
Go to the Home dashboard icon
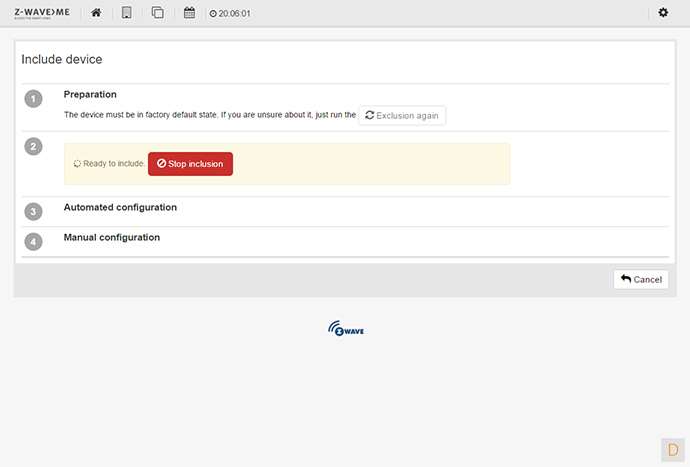click(x=96, y=13)
